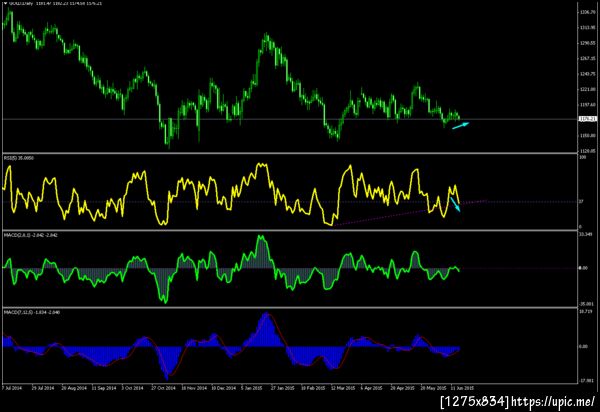The height and width of the screenshot is (412, 600).
Task: Click the 27 Jan 2015 date label
Action: click(x=283, y=388)
